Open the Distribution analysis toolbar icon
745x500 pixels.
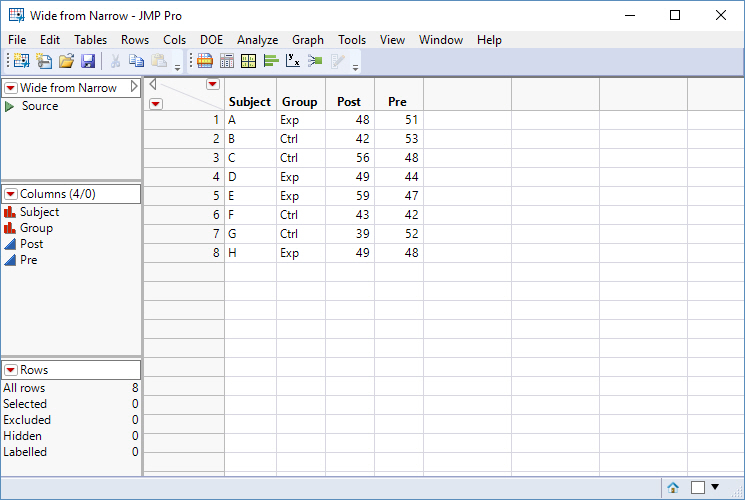pos(271,61)
